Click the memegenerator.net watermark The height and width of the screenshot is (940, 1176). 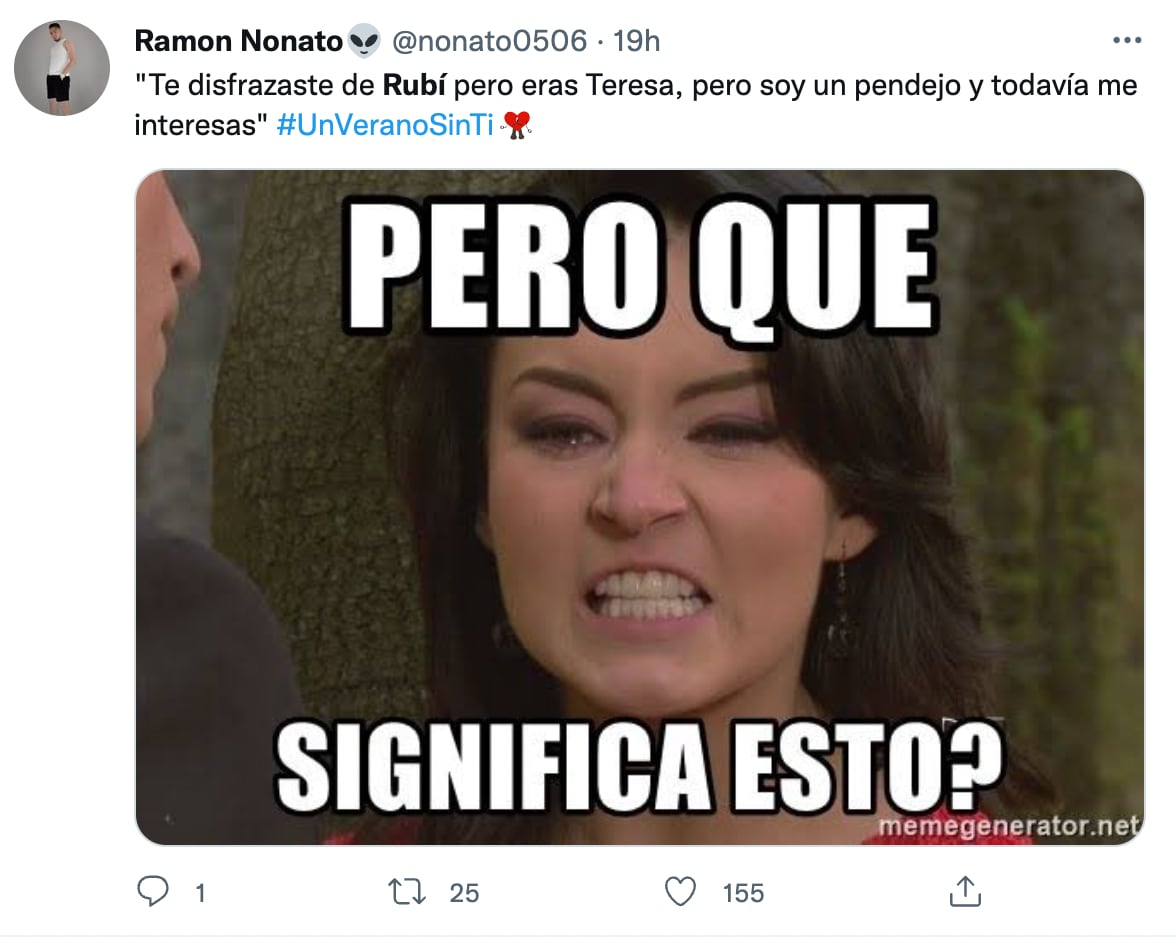[1008, 826]
